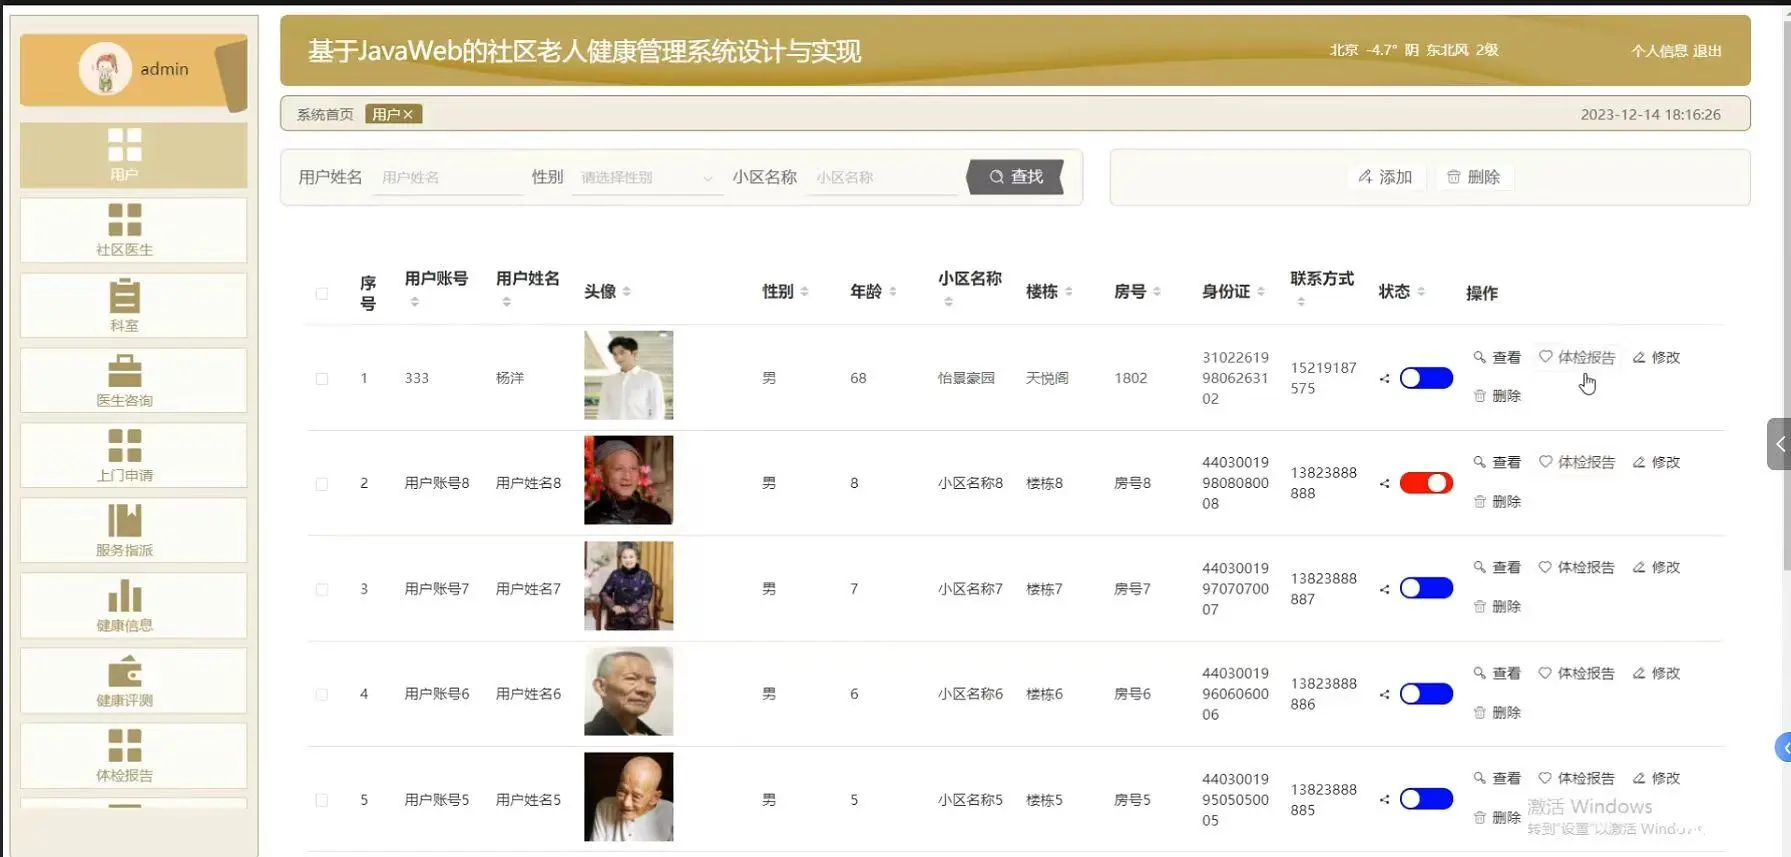
Task: Click 删除 in the 用户姓名8 row
Action: pos(1497,502)
